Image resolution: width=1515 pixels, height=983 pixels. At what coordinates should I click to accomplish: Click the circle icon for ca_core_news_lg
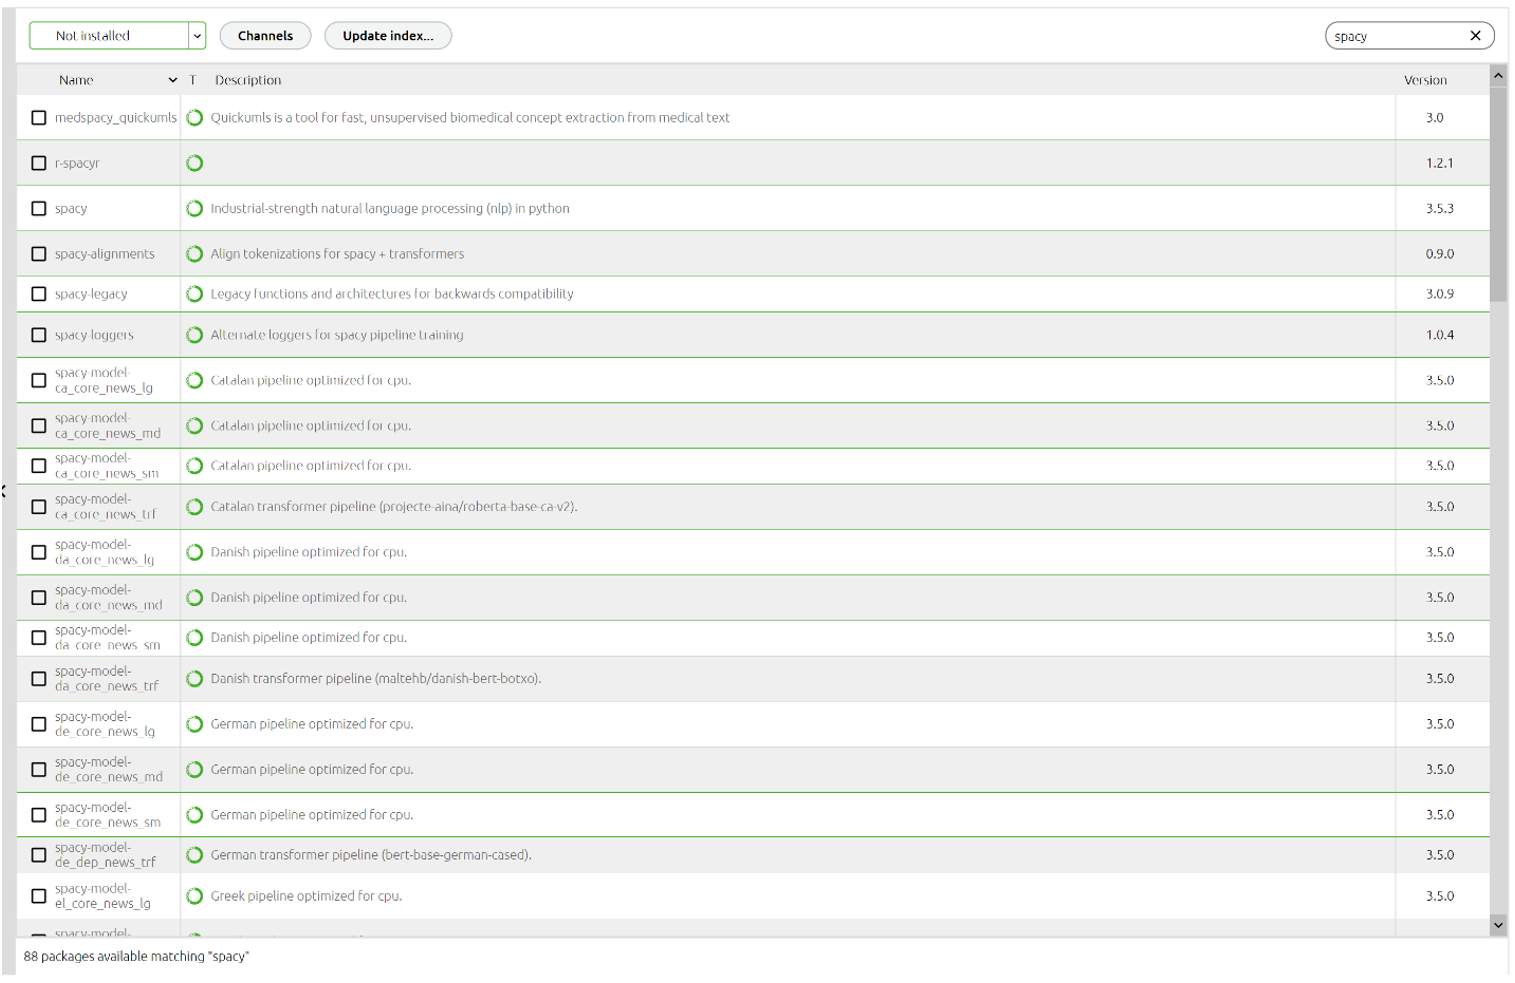click(195, 381)
